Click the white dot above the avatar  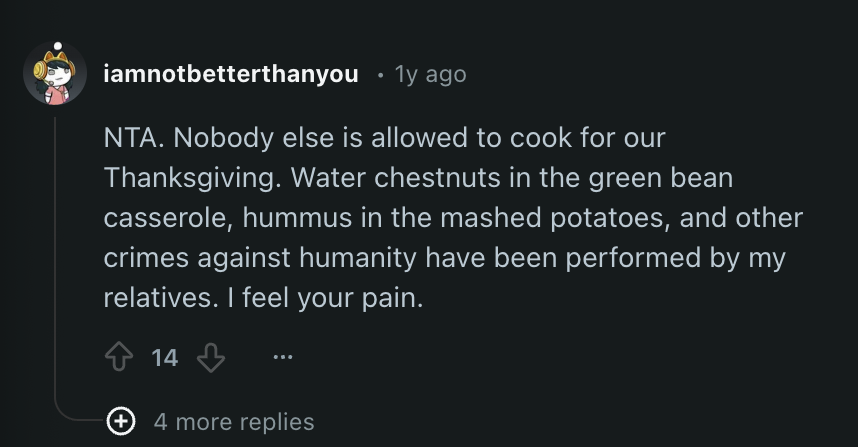click(x=59, y=47)
